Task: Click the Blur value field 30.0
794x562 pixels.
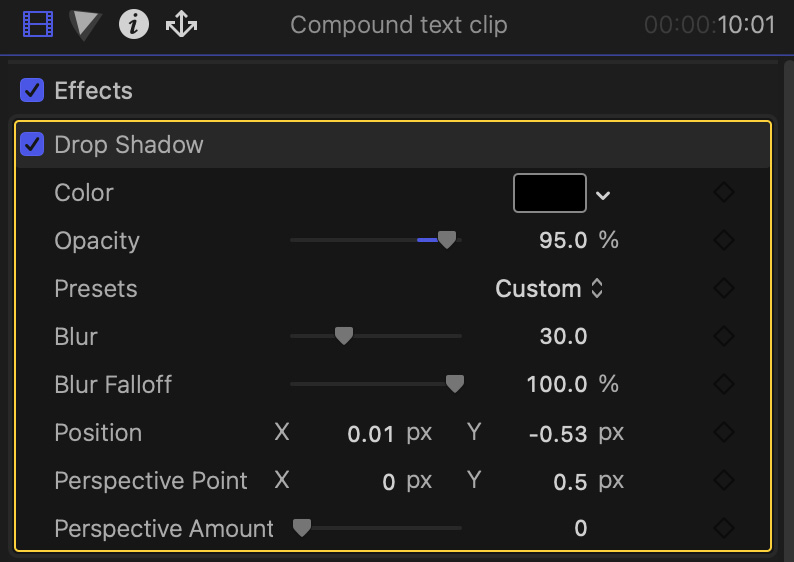Action: [563, 337]
